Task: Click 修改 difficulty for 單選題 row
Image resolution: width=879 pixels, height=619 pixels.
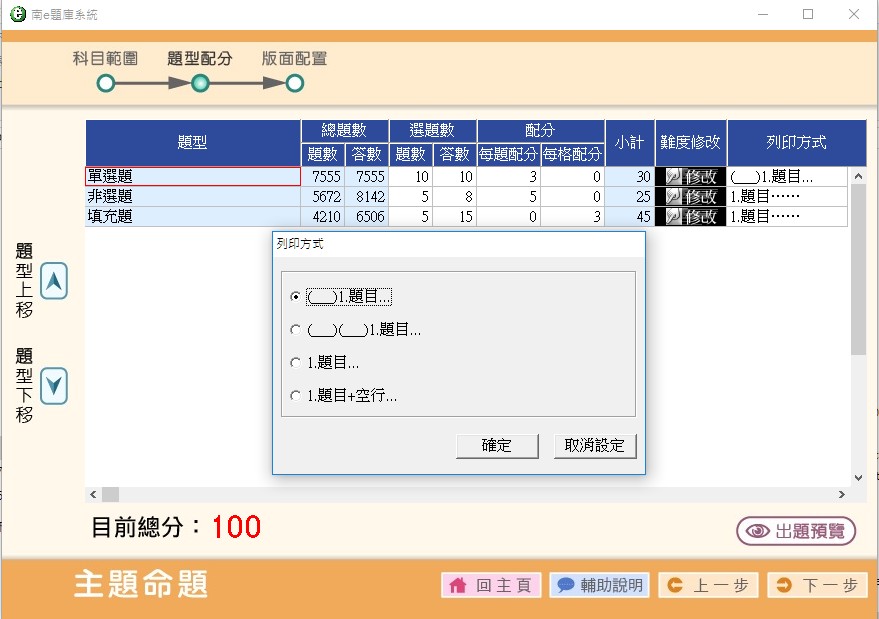Action: tap(690, 177)
